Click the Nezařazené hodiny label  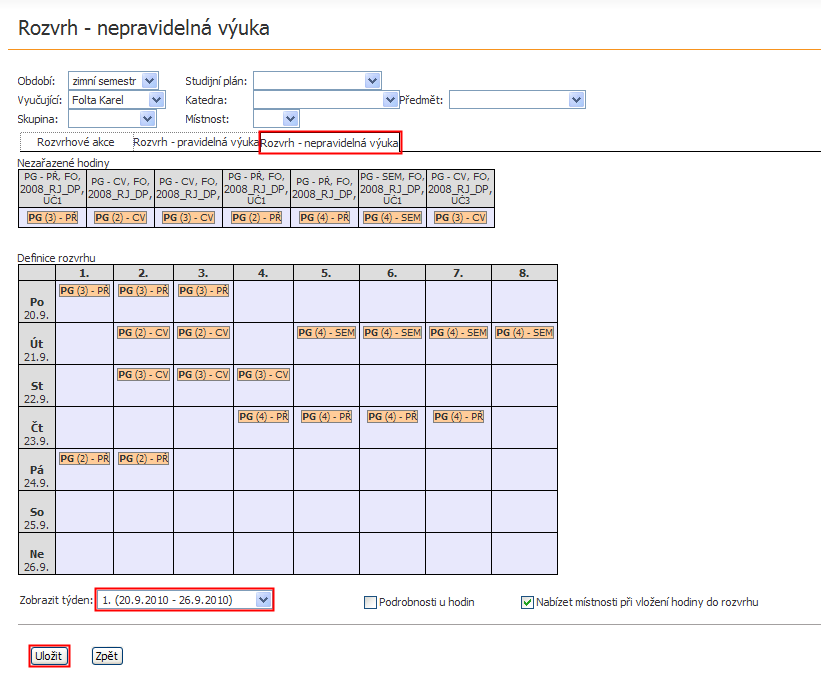pos(63,163)
